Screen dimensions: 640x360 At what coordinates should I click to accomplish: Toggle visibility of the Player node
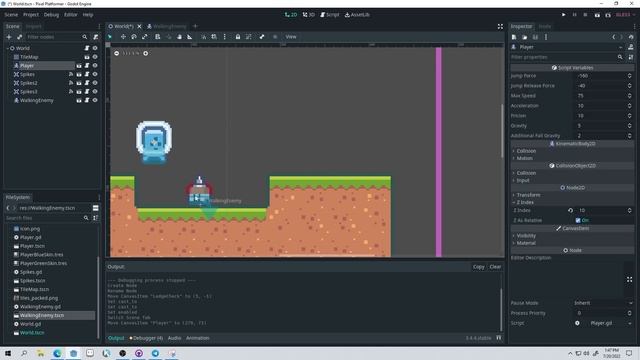point(95,66)
